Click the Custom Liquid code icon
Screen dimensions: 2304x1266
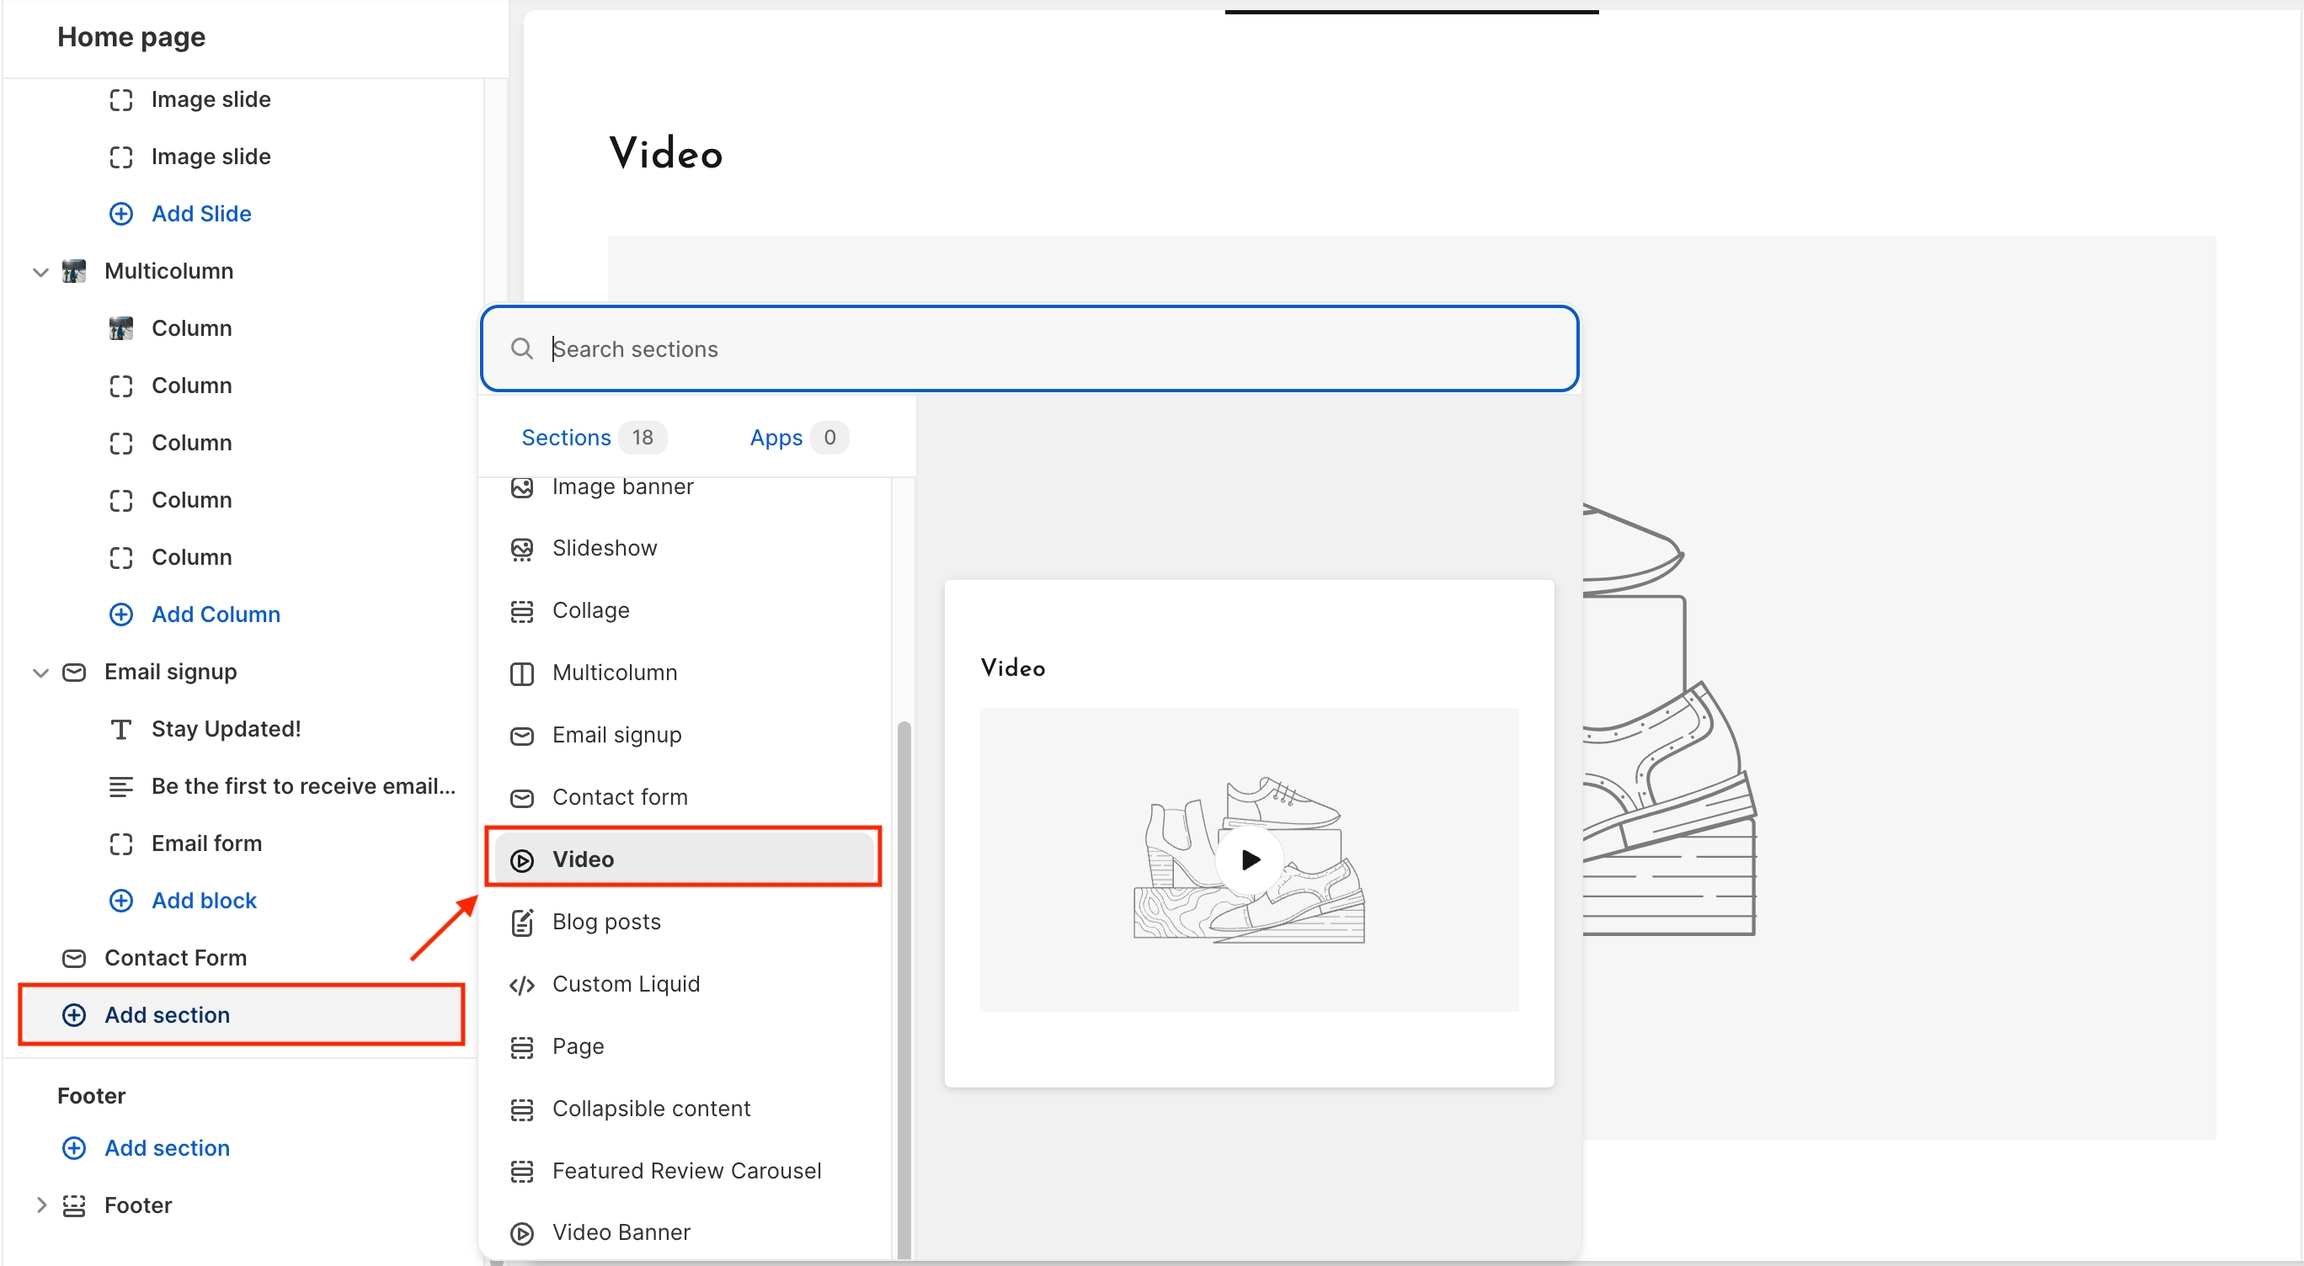522,985
